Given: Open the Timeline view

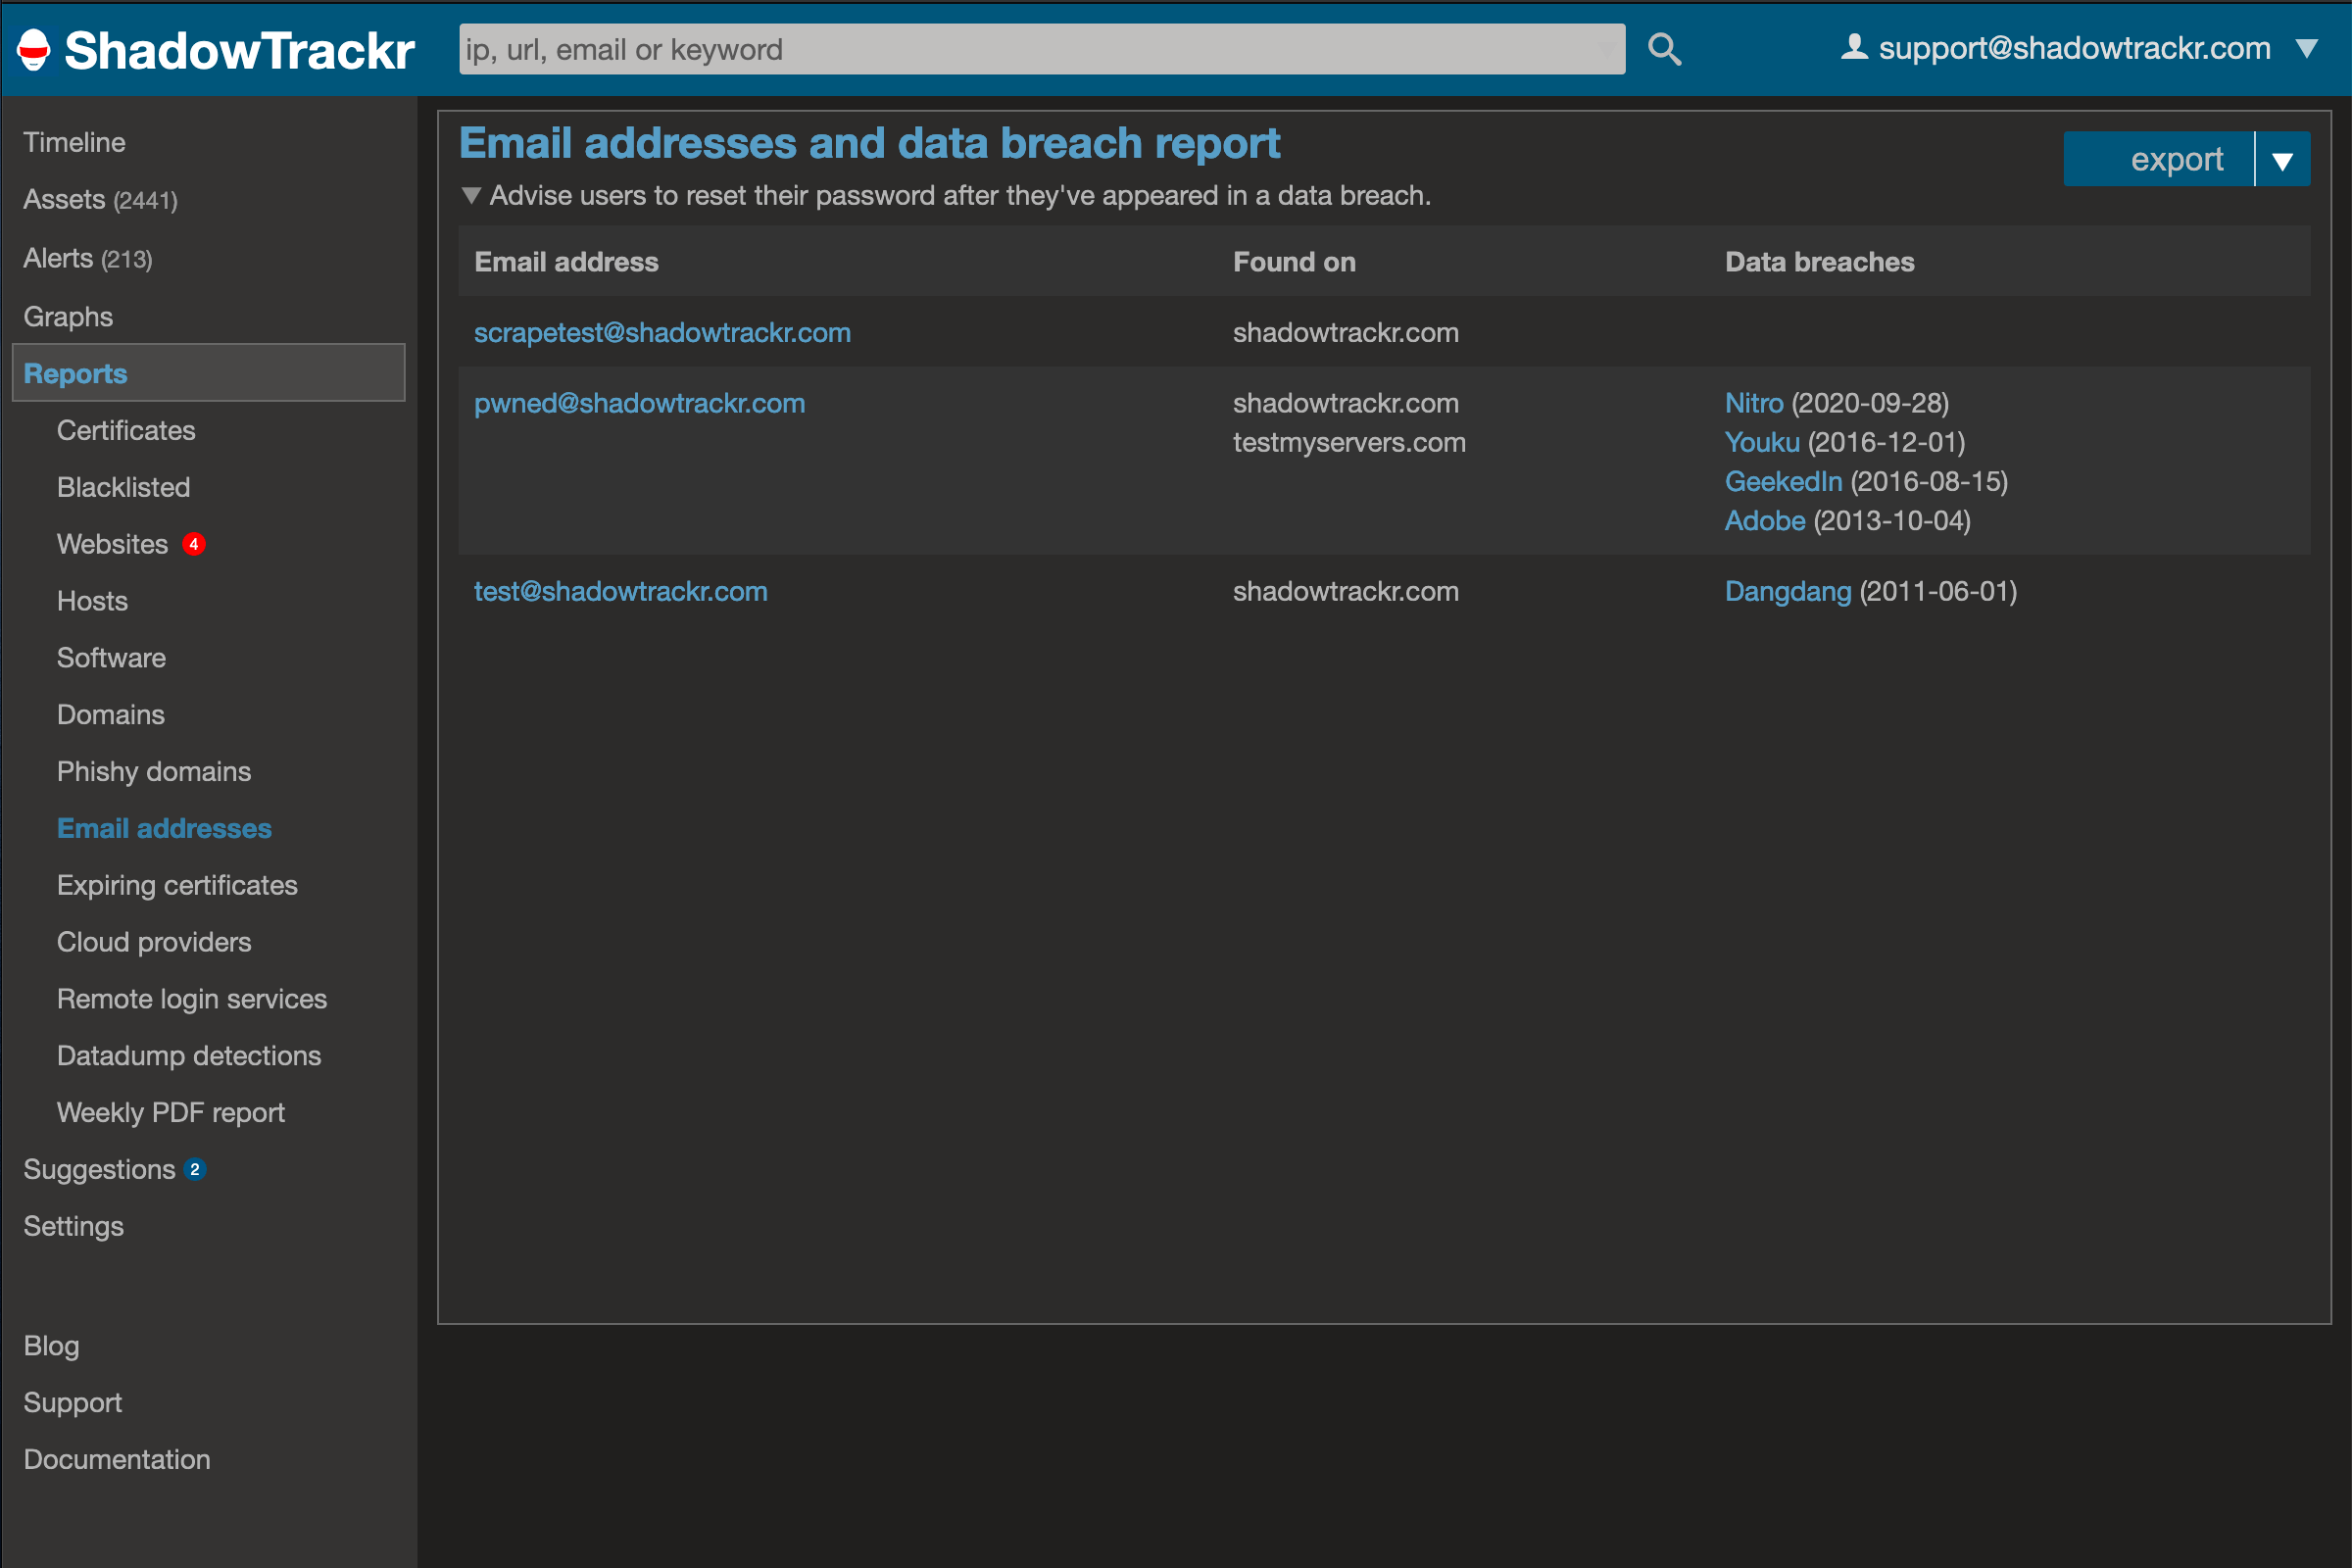Looking at the screenshot, I should coord(74,141).
